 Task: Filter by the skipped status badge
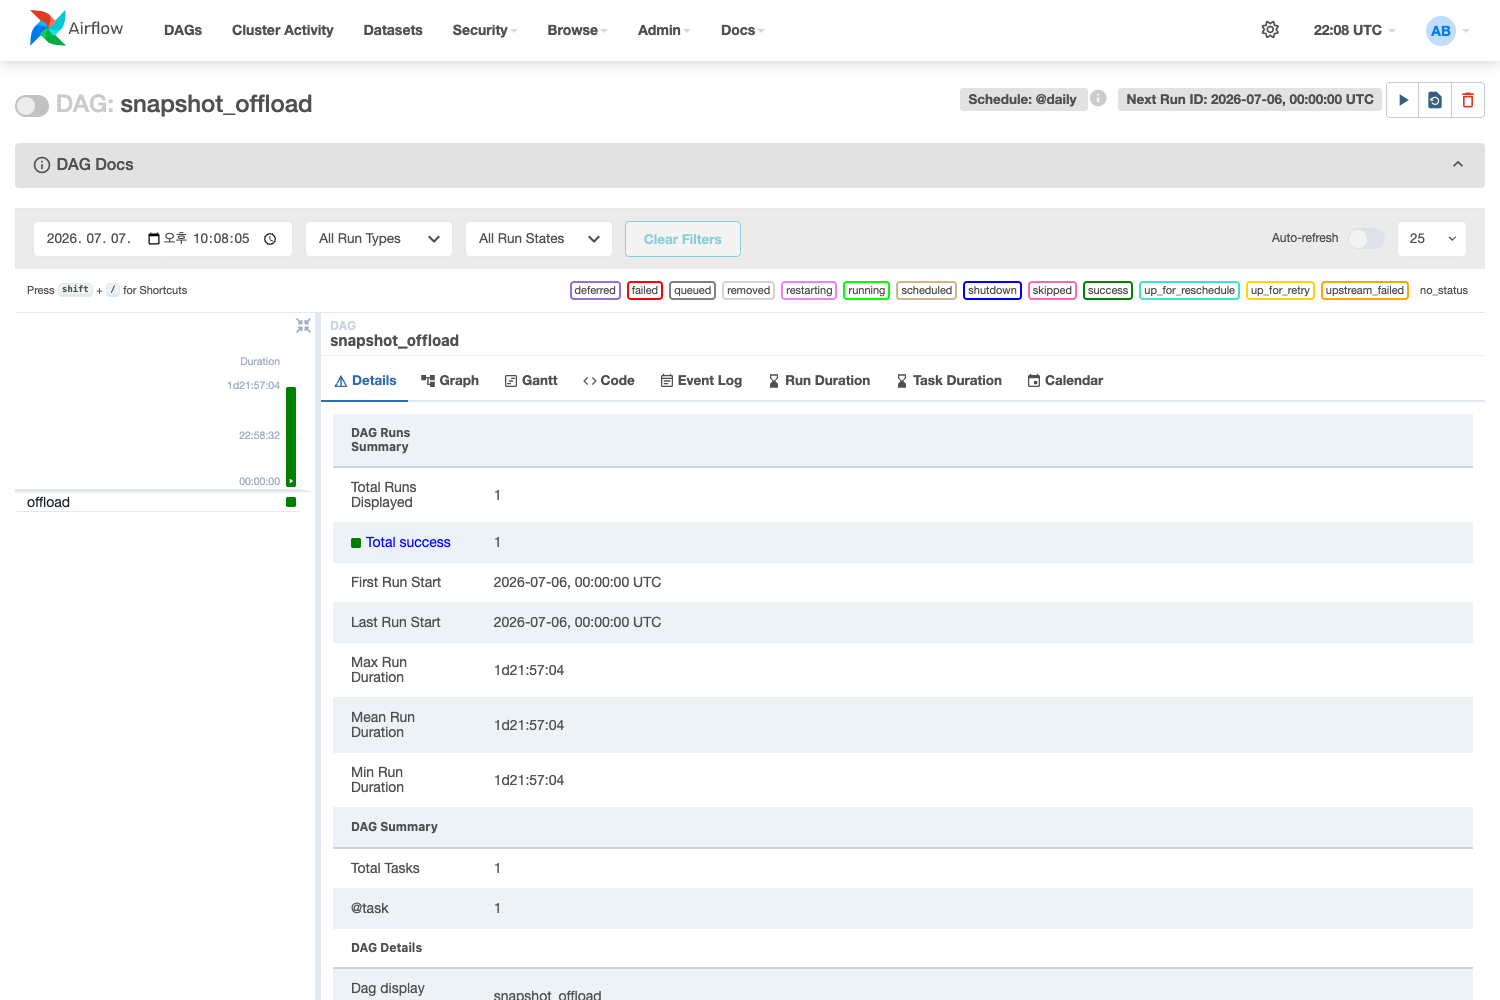pyautogui.click(x=1052, y=290)
